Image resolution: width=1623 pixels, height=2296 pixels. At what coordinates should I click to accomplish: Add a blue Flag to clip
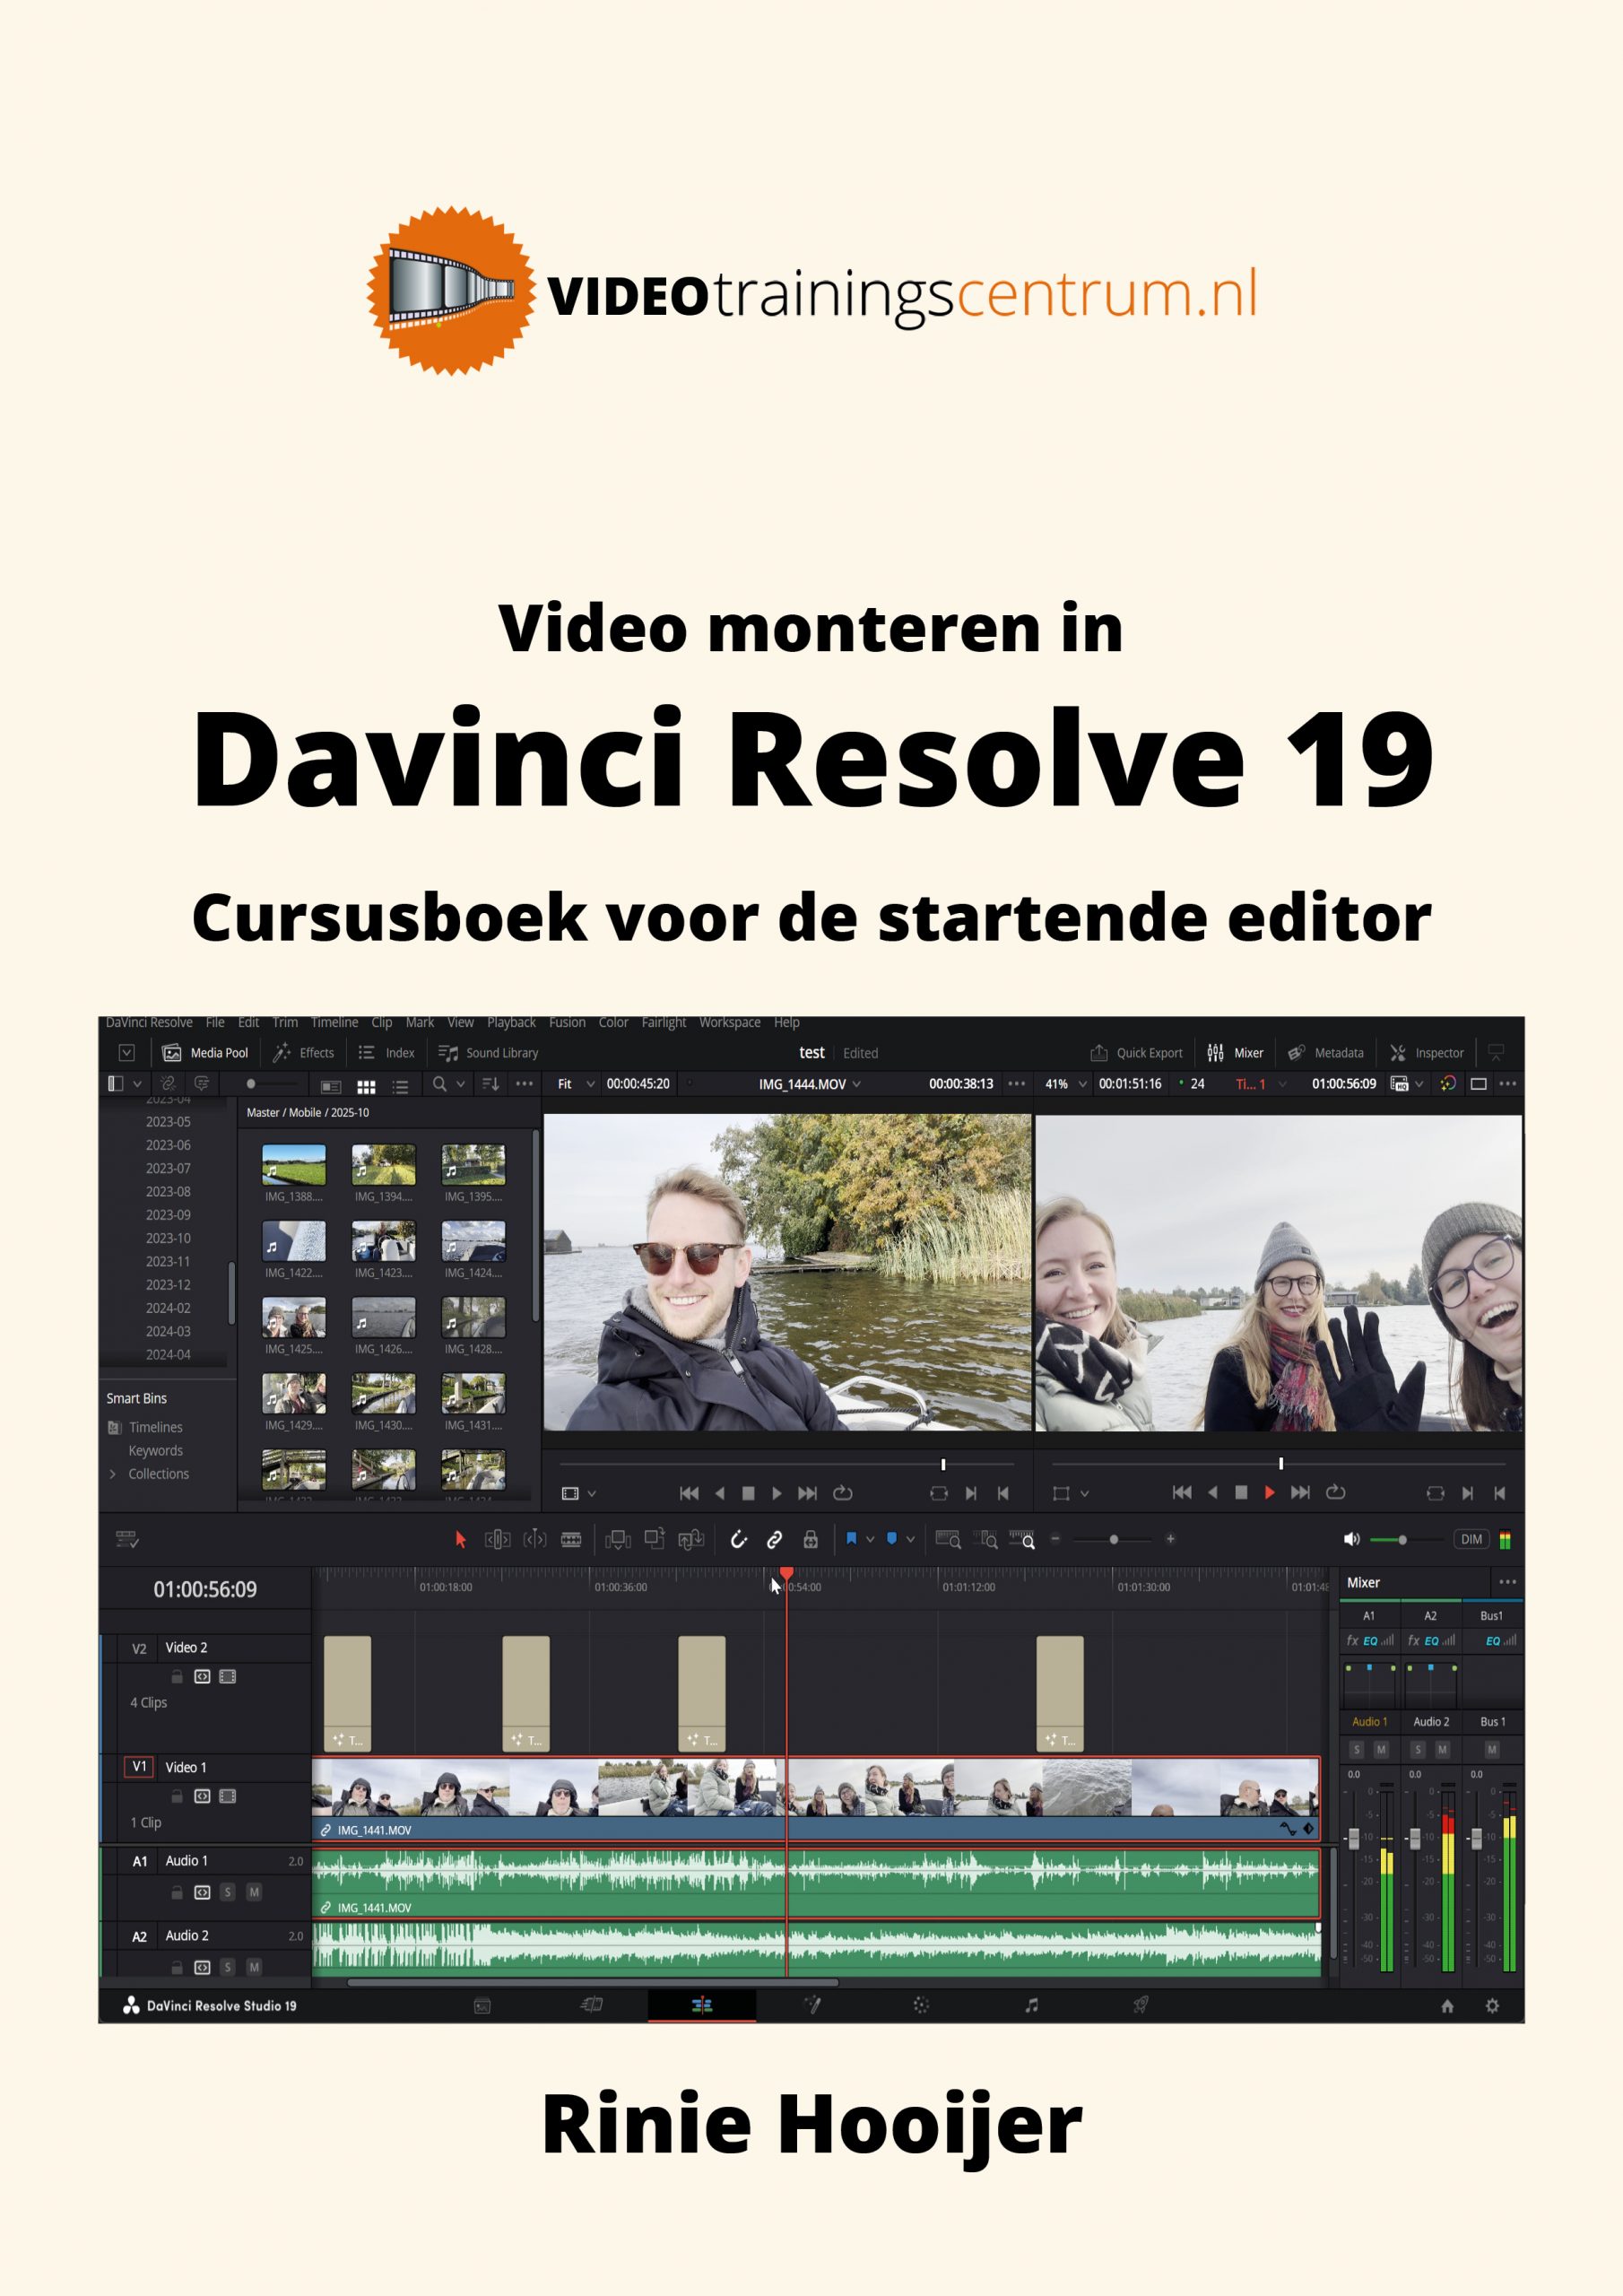tap(851, 1539)
